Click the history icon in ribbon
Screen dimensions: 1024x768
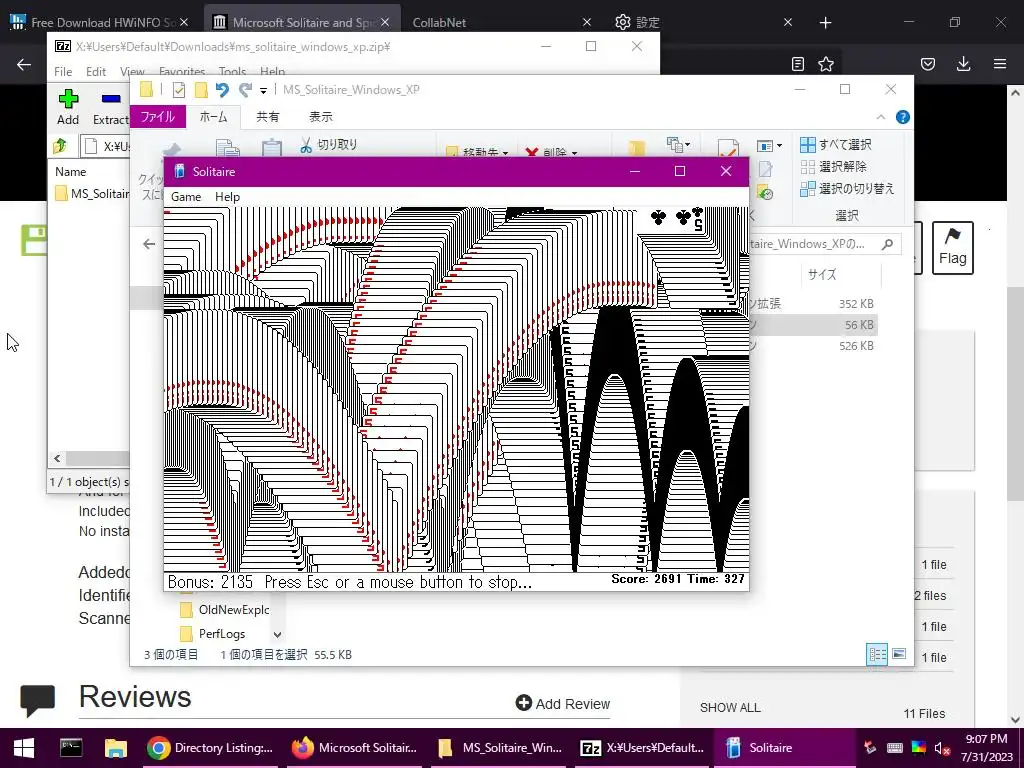(x=765, y=193)
